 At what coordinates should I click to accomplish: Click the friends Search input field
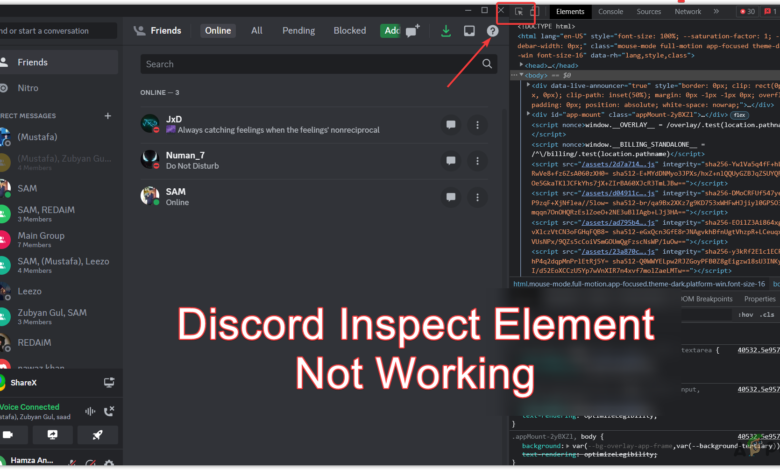pos(318,64)
